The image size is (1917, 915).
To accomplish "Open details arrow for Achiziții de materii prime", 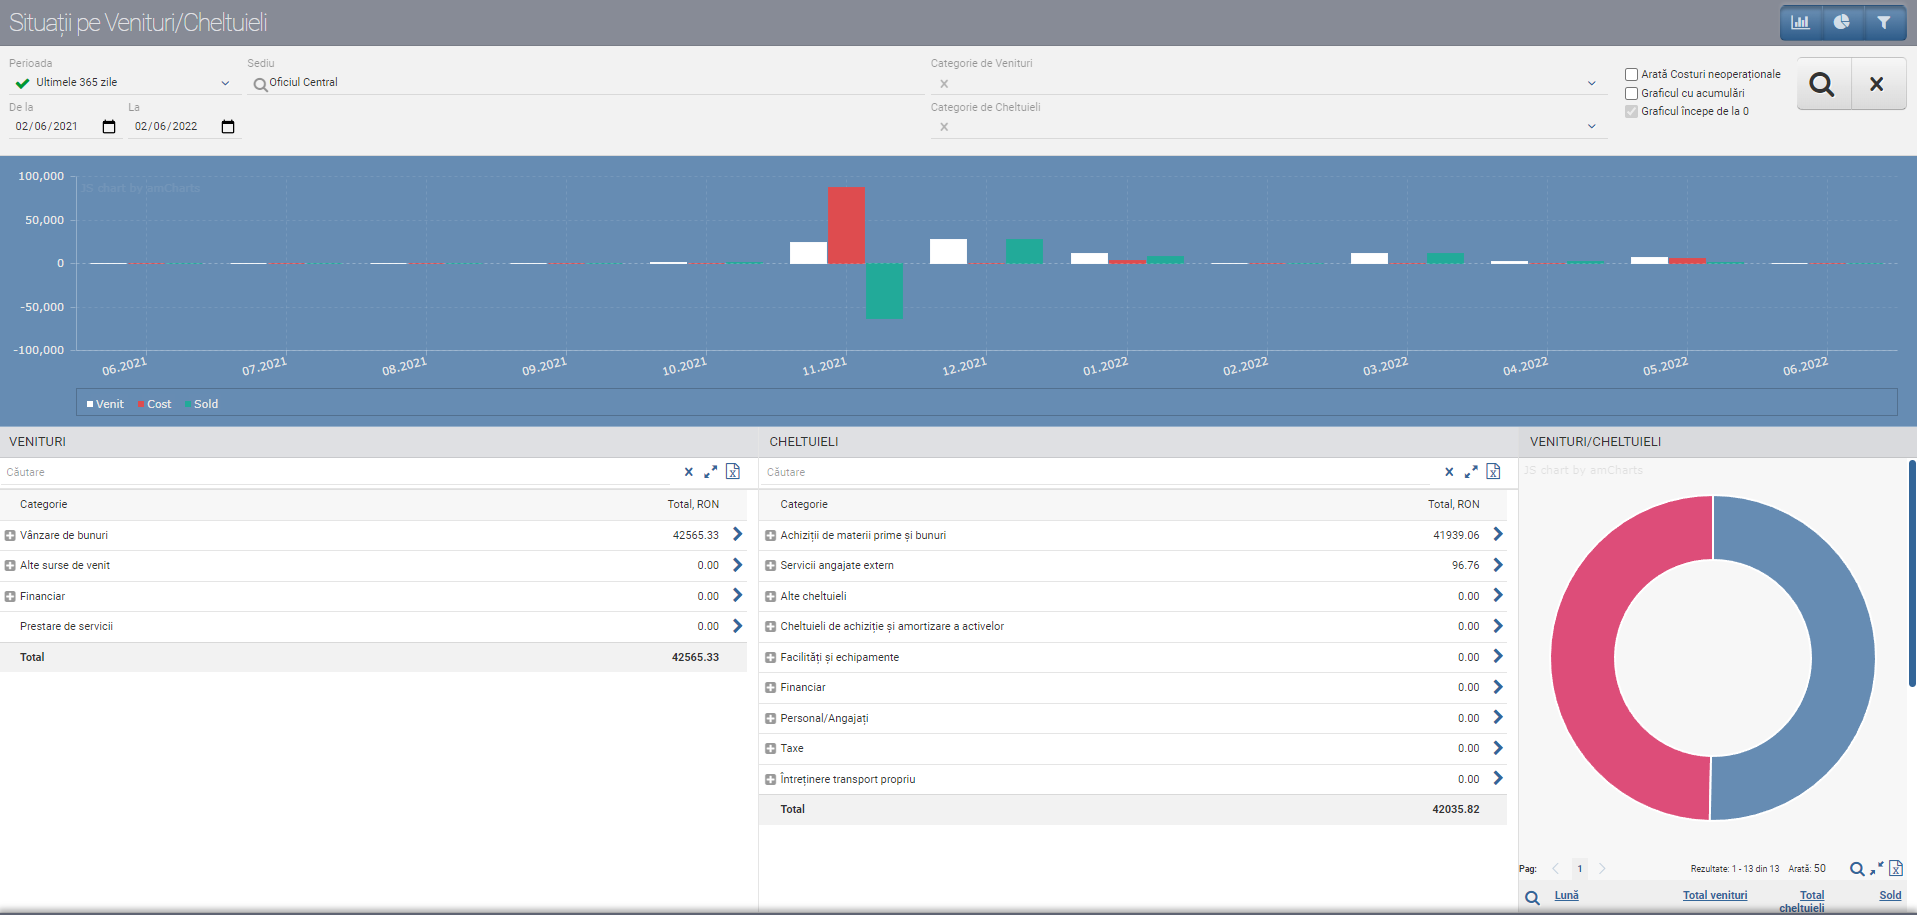I will pos(1498,535).
